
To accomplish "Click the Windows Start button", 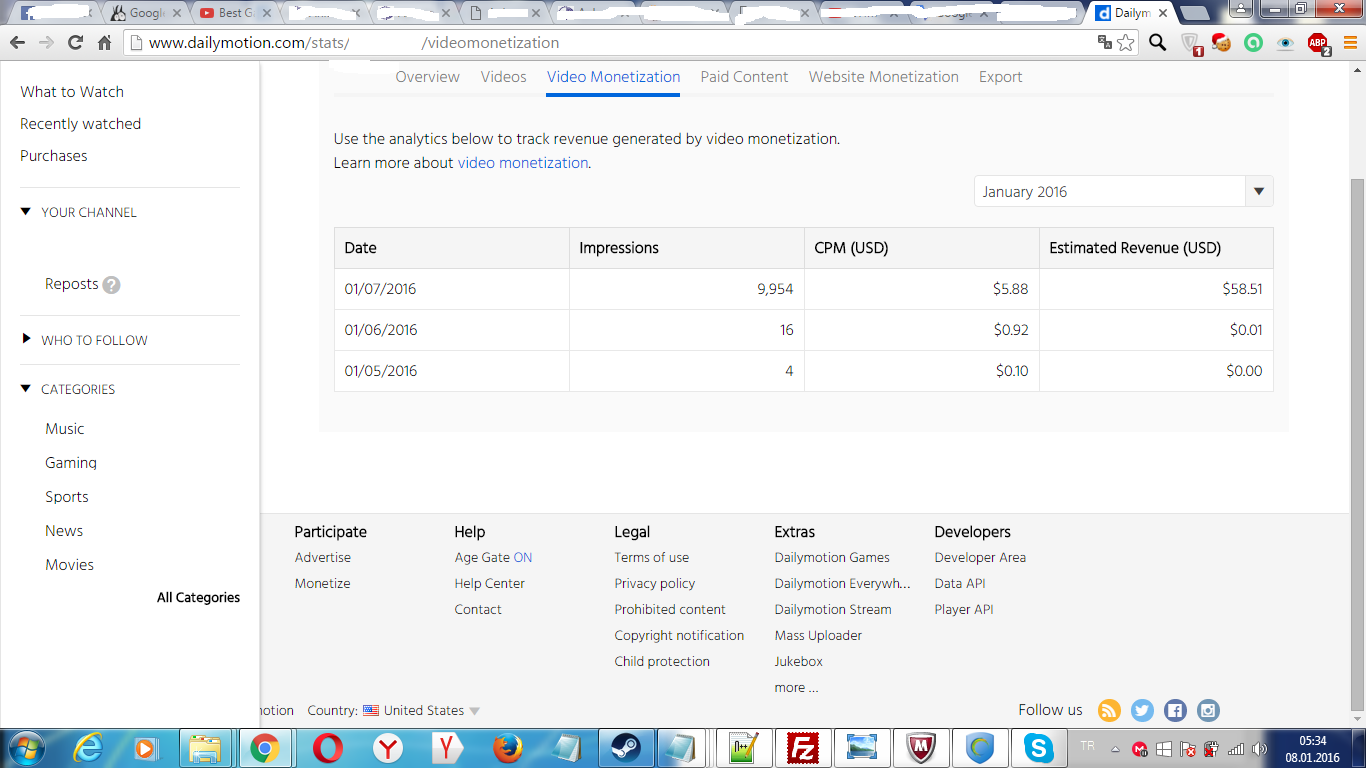I will pyautogui.click(x=25, y=748).
